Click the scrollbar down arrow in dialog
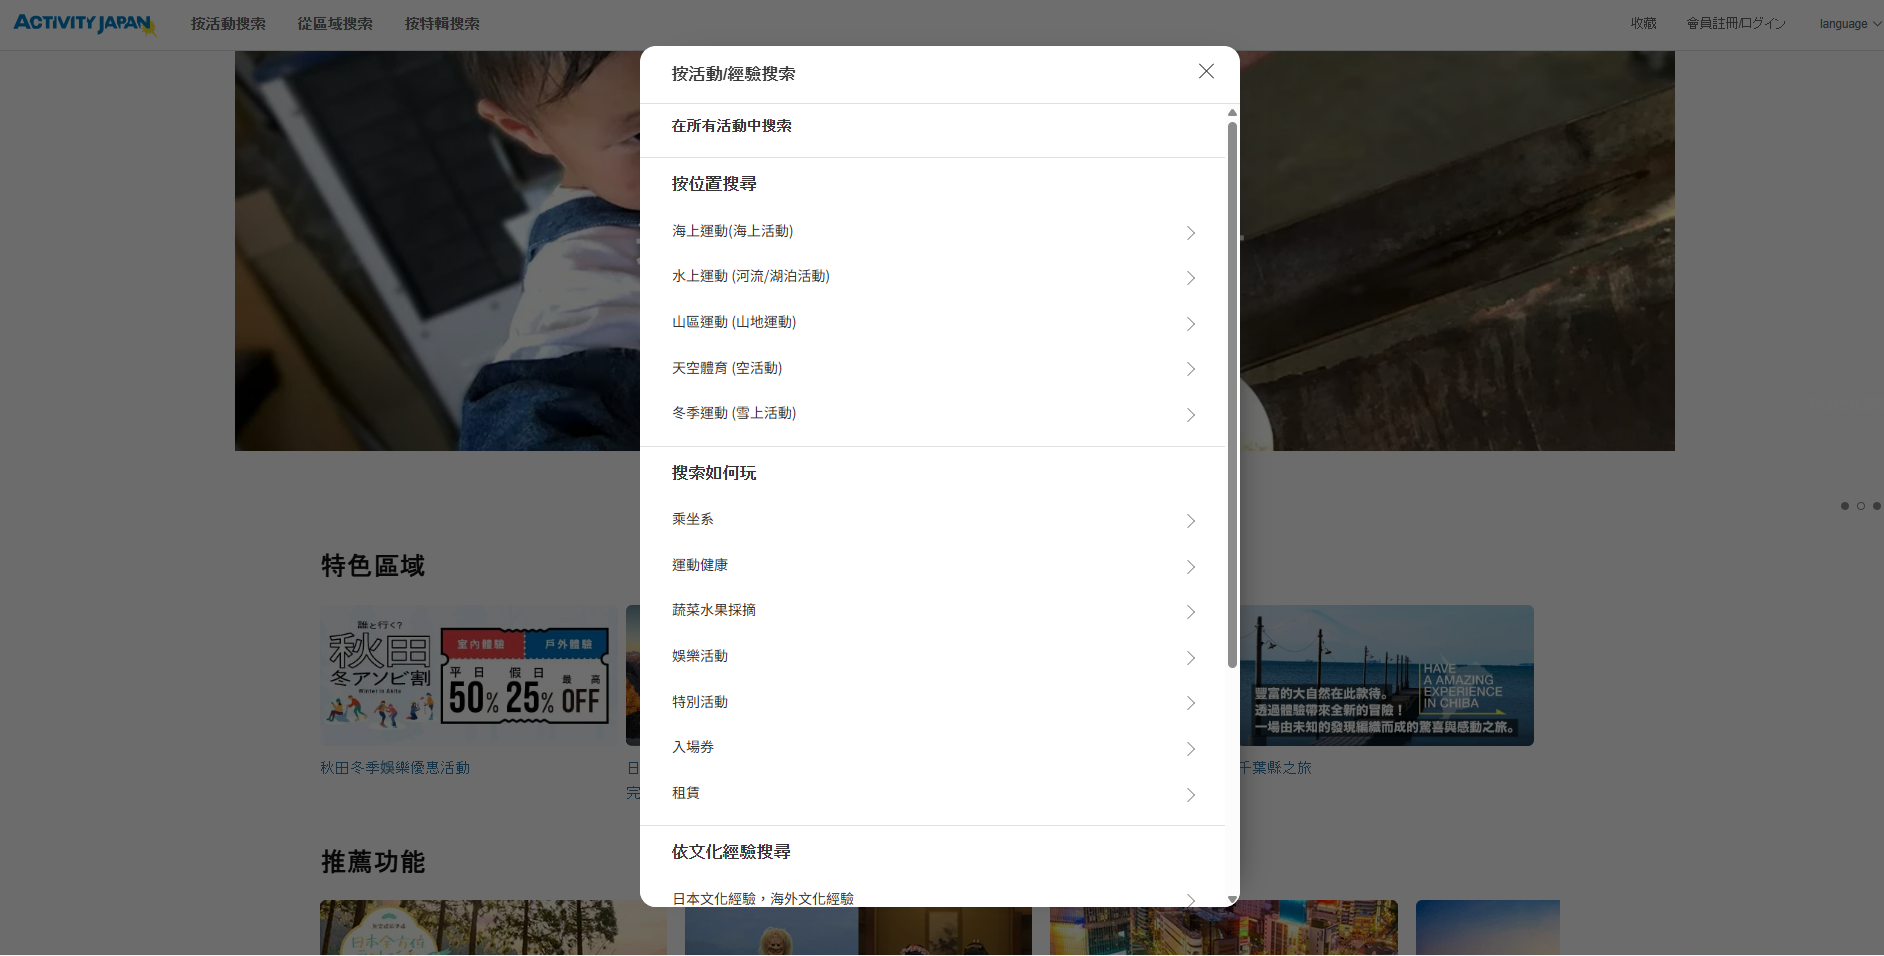Image resolution: width=1884 pixels, height=956 pixels. 1232,900
